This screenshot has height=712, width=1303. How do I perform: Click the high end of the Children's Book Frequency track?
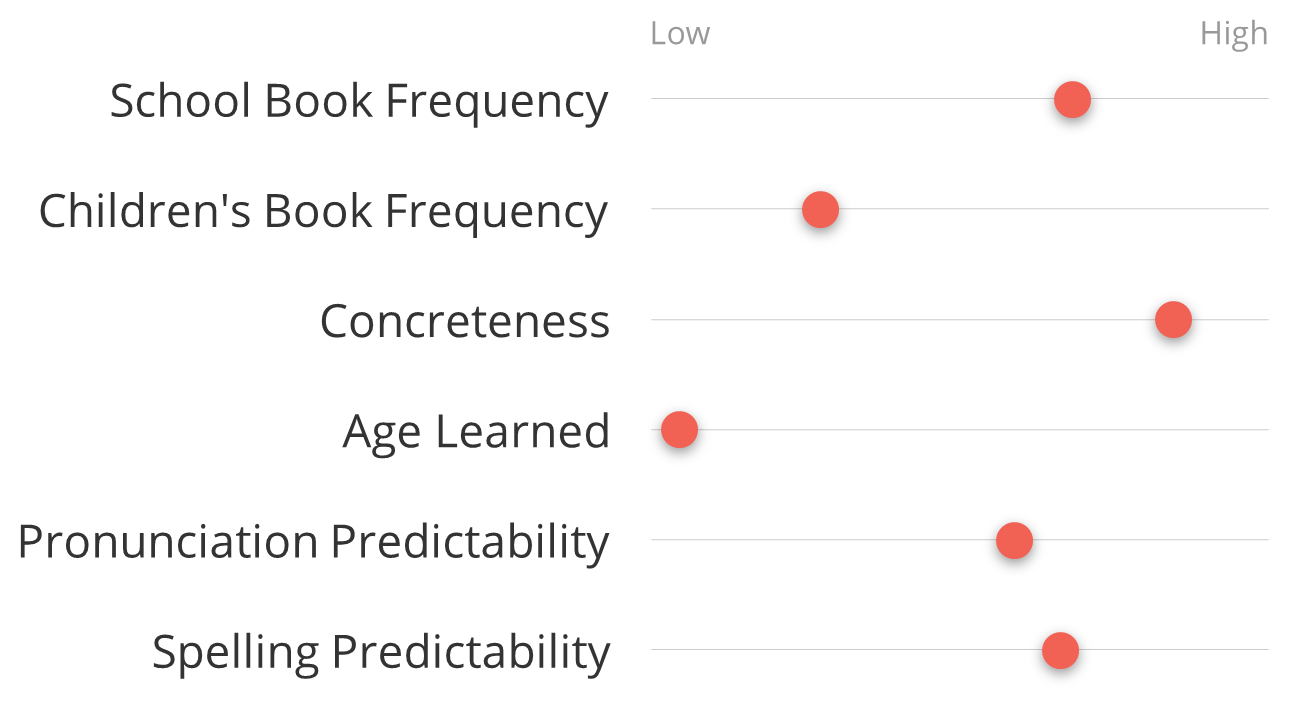point(1262,209)
